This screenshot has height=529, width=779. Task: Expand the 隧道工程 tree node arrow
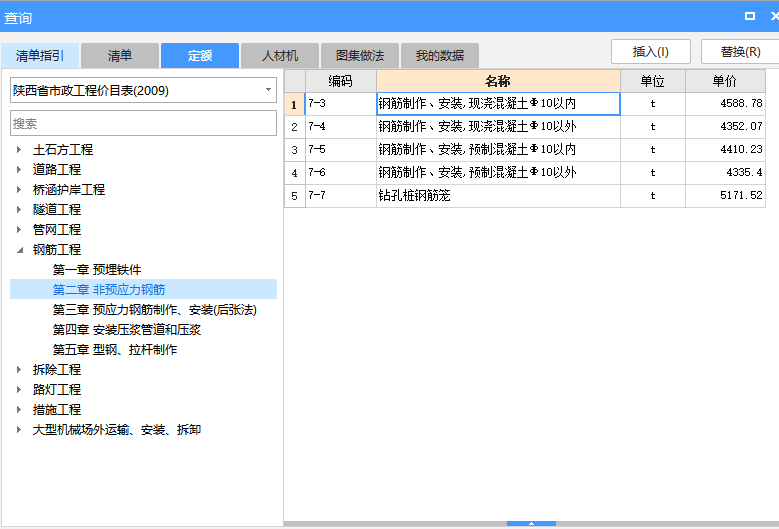click(19, 209)
